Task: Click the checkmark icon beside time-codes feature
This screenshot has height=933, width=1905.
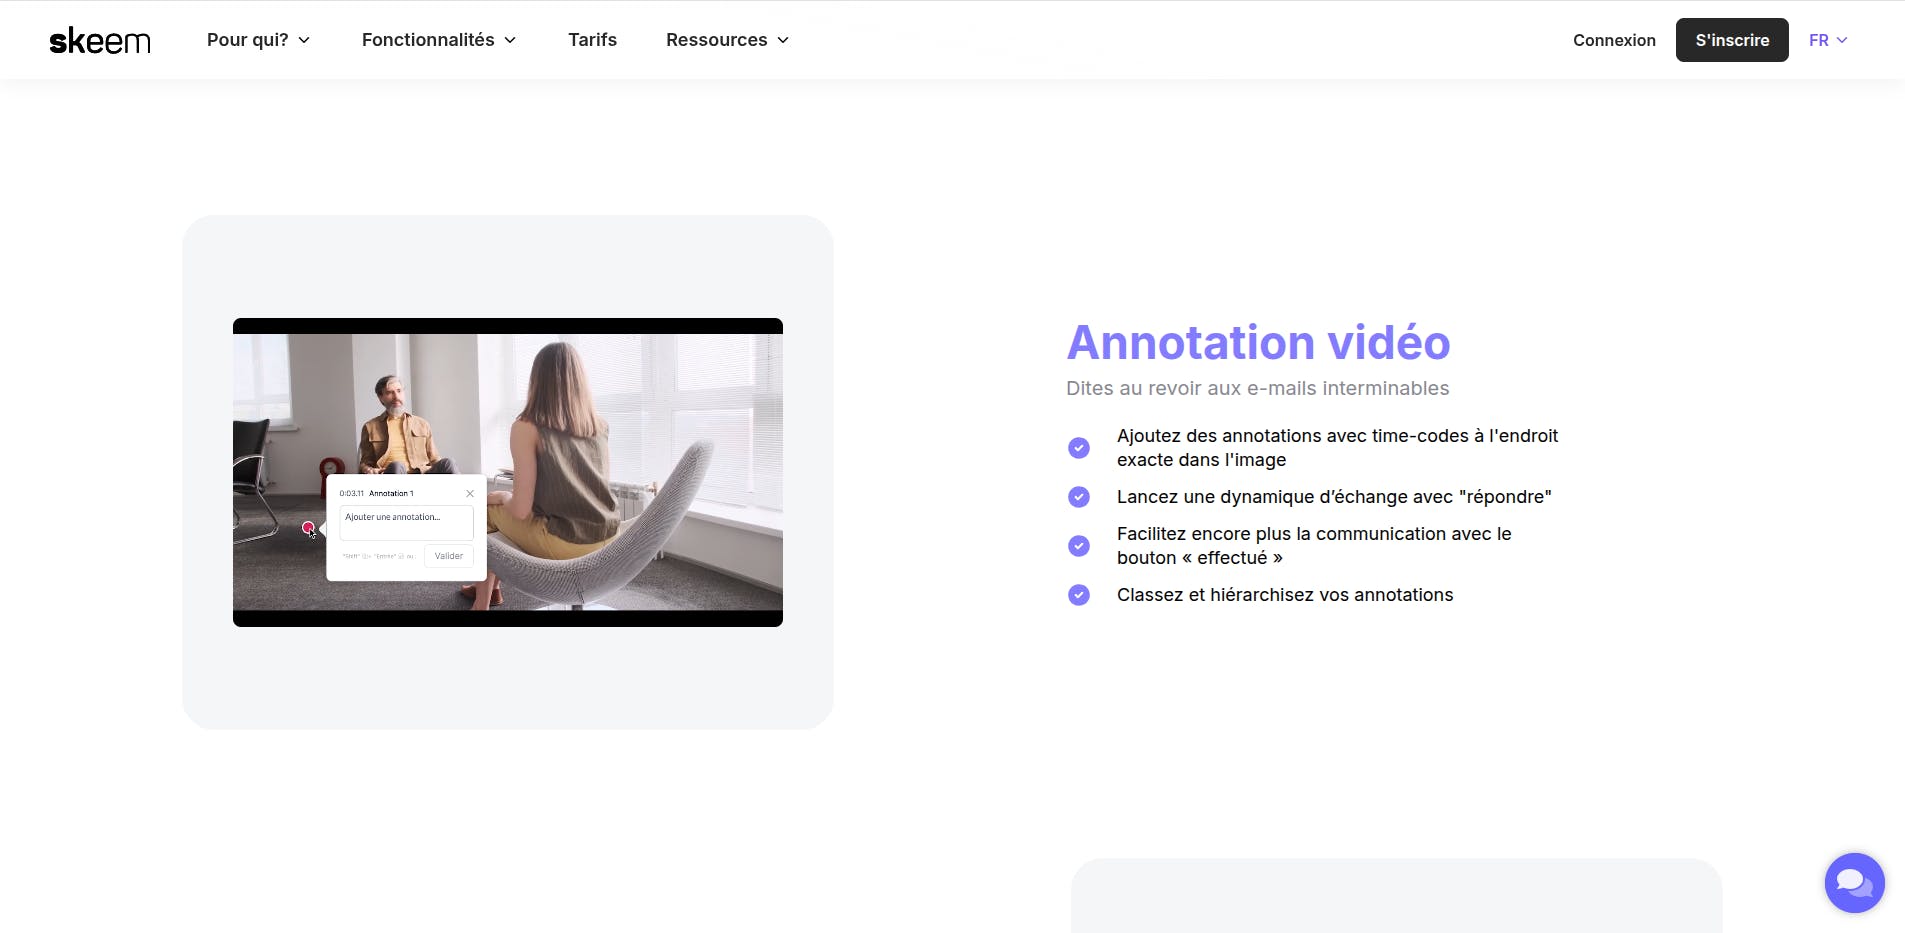Action: point(1079,447)
